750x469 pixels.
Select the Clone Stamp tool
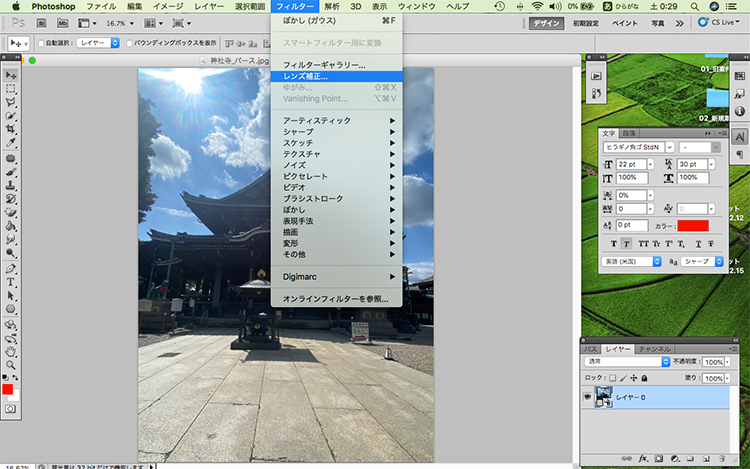coord(11,185)
